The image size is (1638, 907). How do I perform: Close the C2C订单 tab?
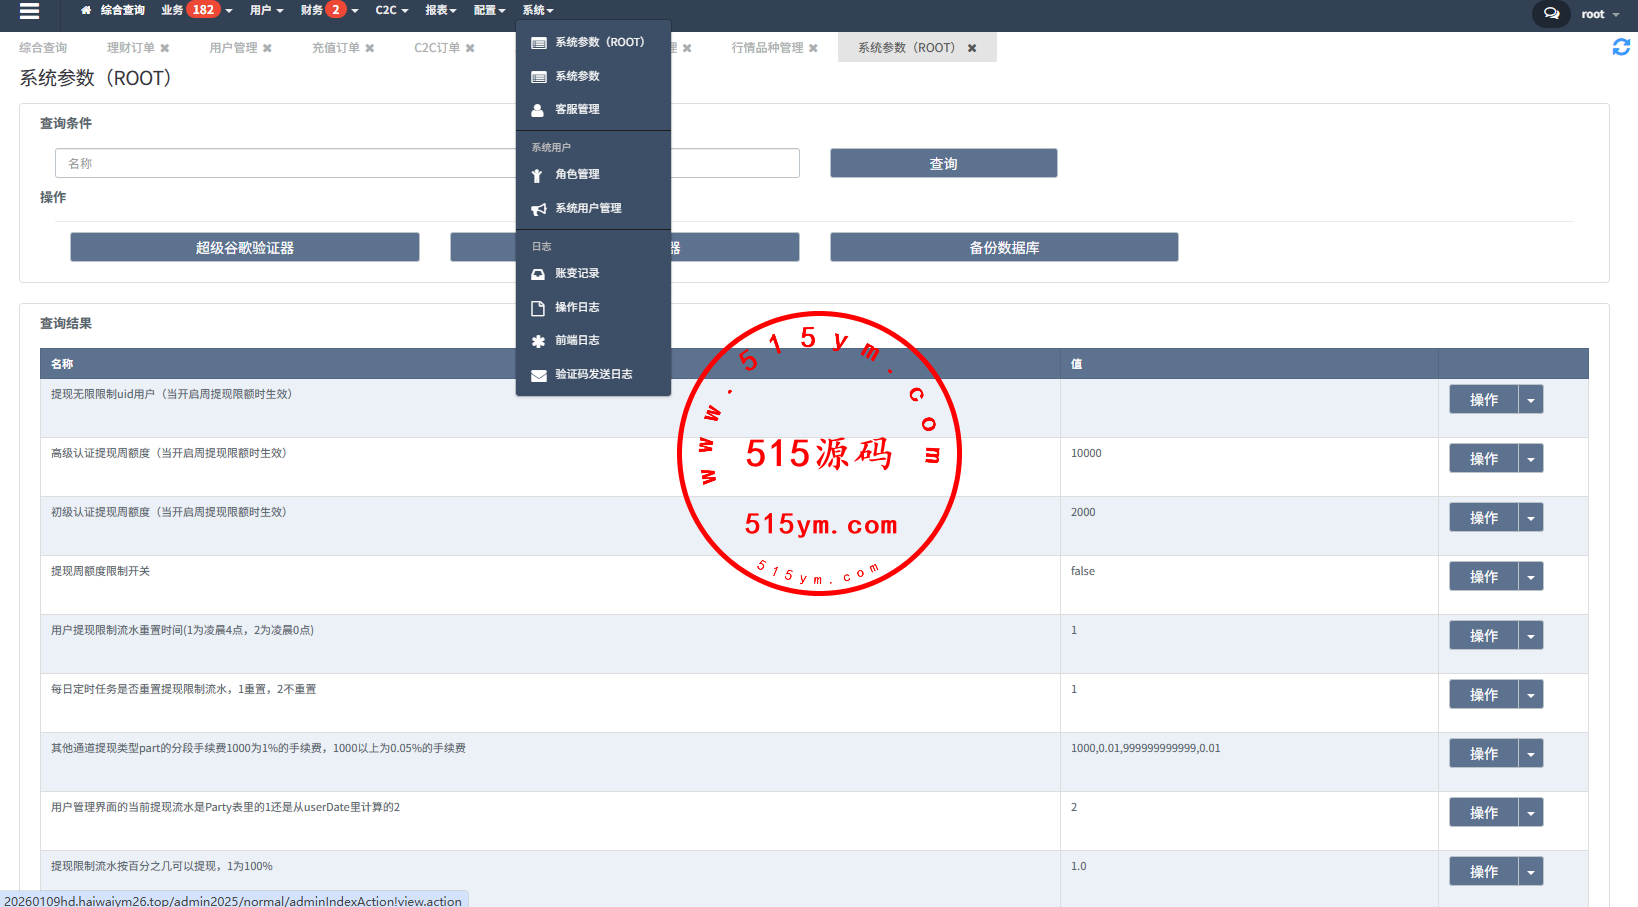tap(470, 48)
